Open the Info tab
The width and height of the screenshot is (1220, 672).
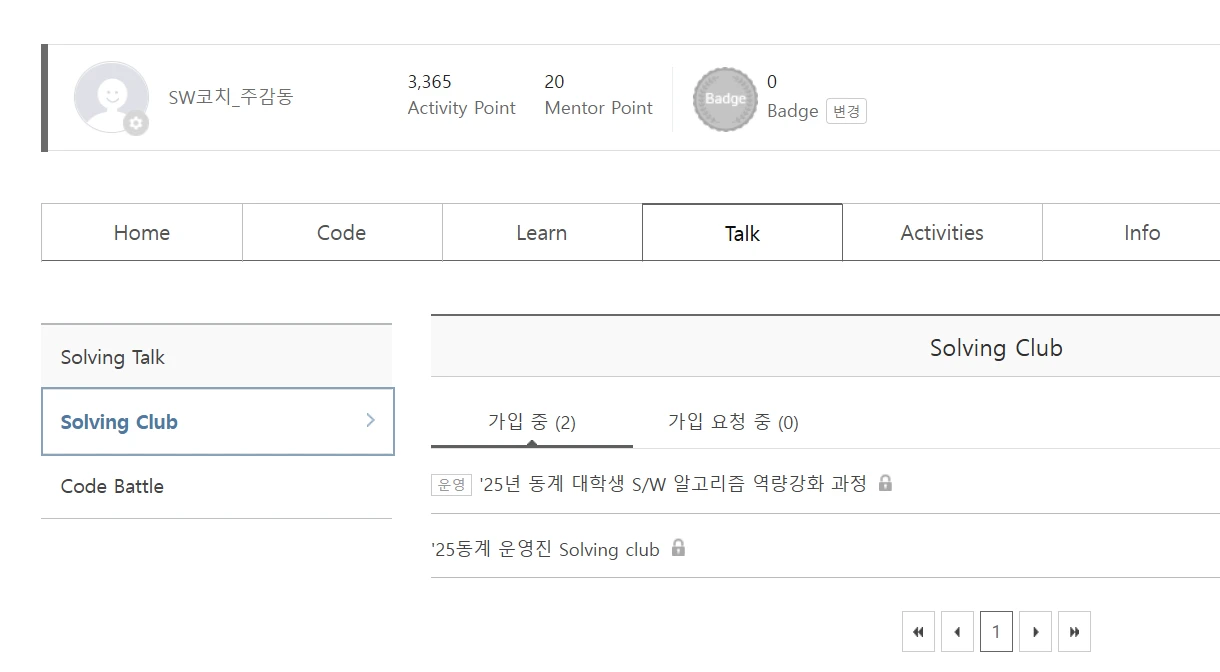click(x=1141, y=233)
